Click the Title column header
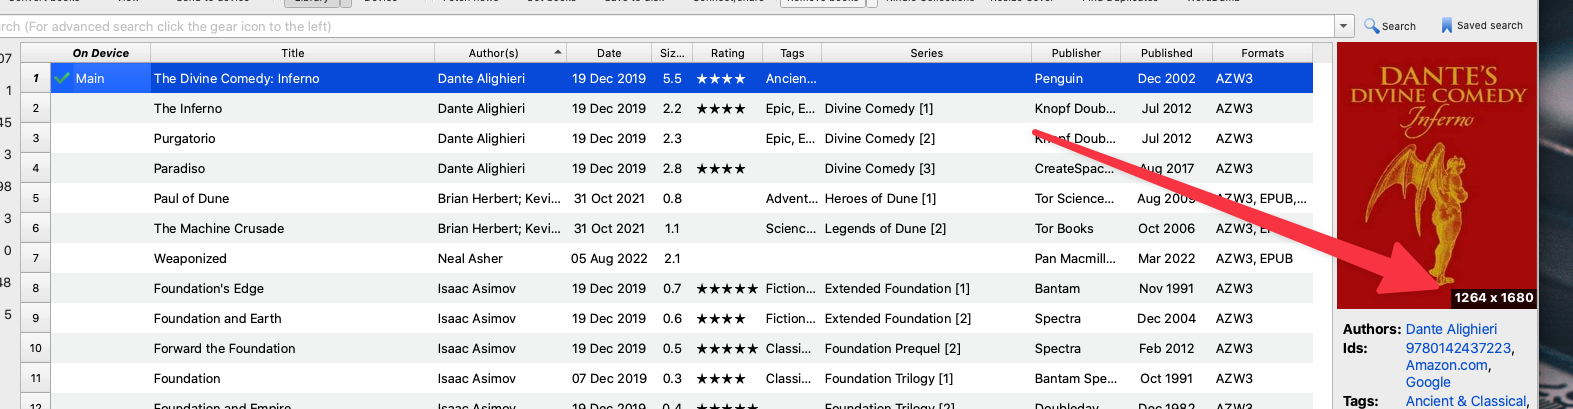This screenshot has height=409, width=1573. click(292, 53)
